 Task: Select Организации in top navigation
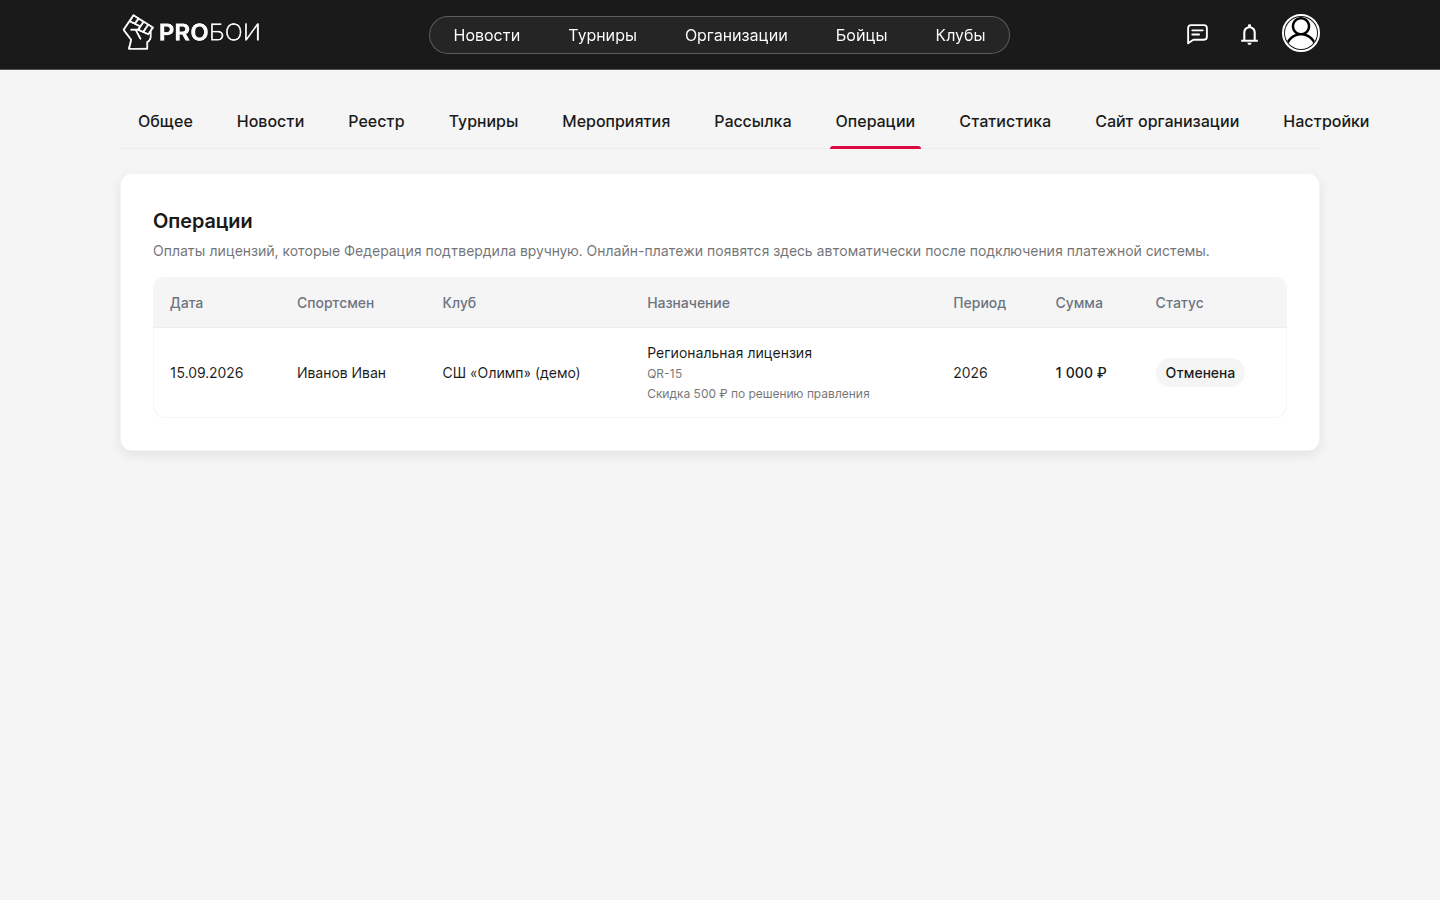[x=736, y=35]
